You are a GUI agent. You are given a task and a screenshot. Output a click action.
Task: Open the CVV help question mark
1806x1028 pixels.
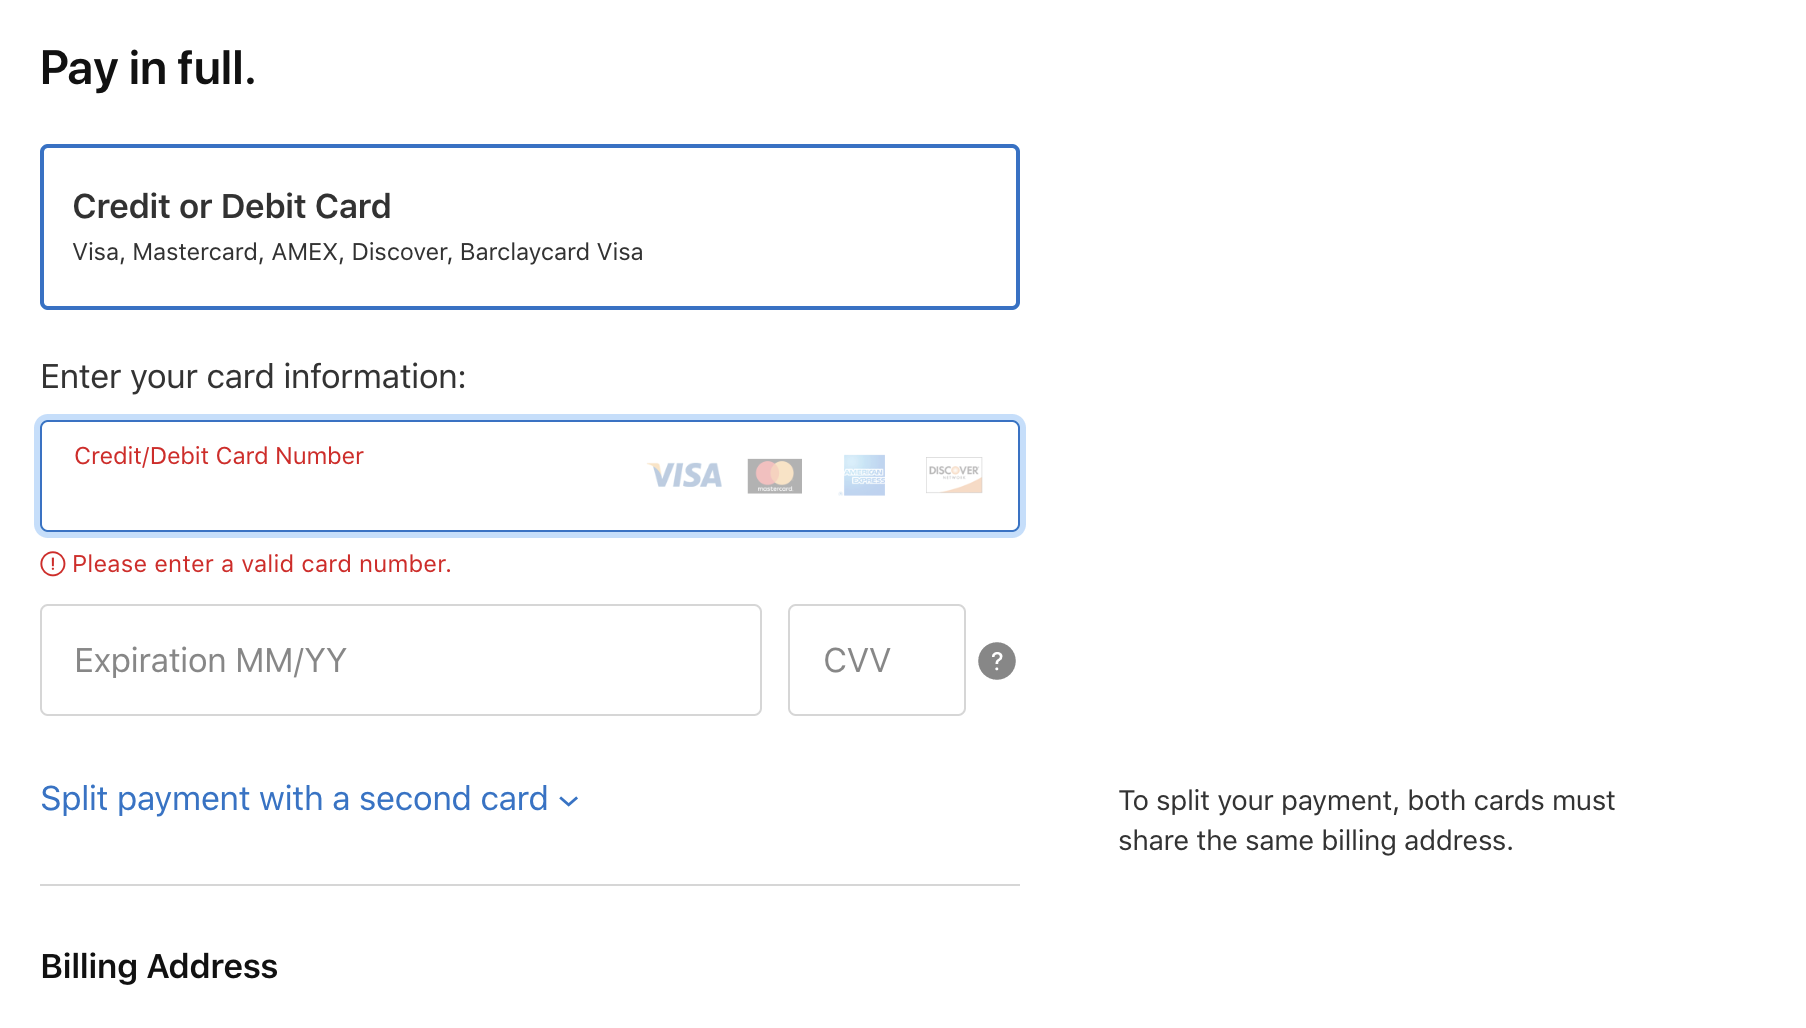[x=996, y=661]
